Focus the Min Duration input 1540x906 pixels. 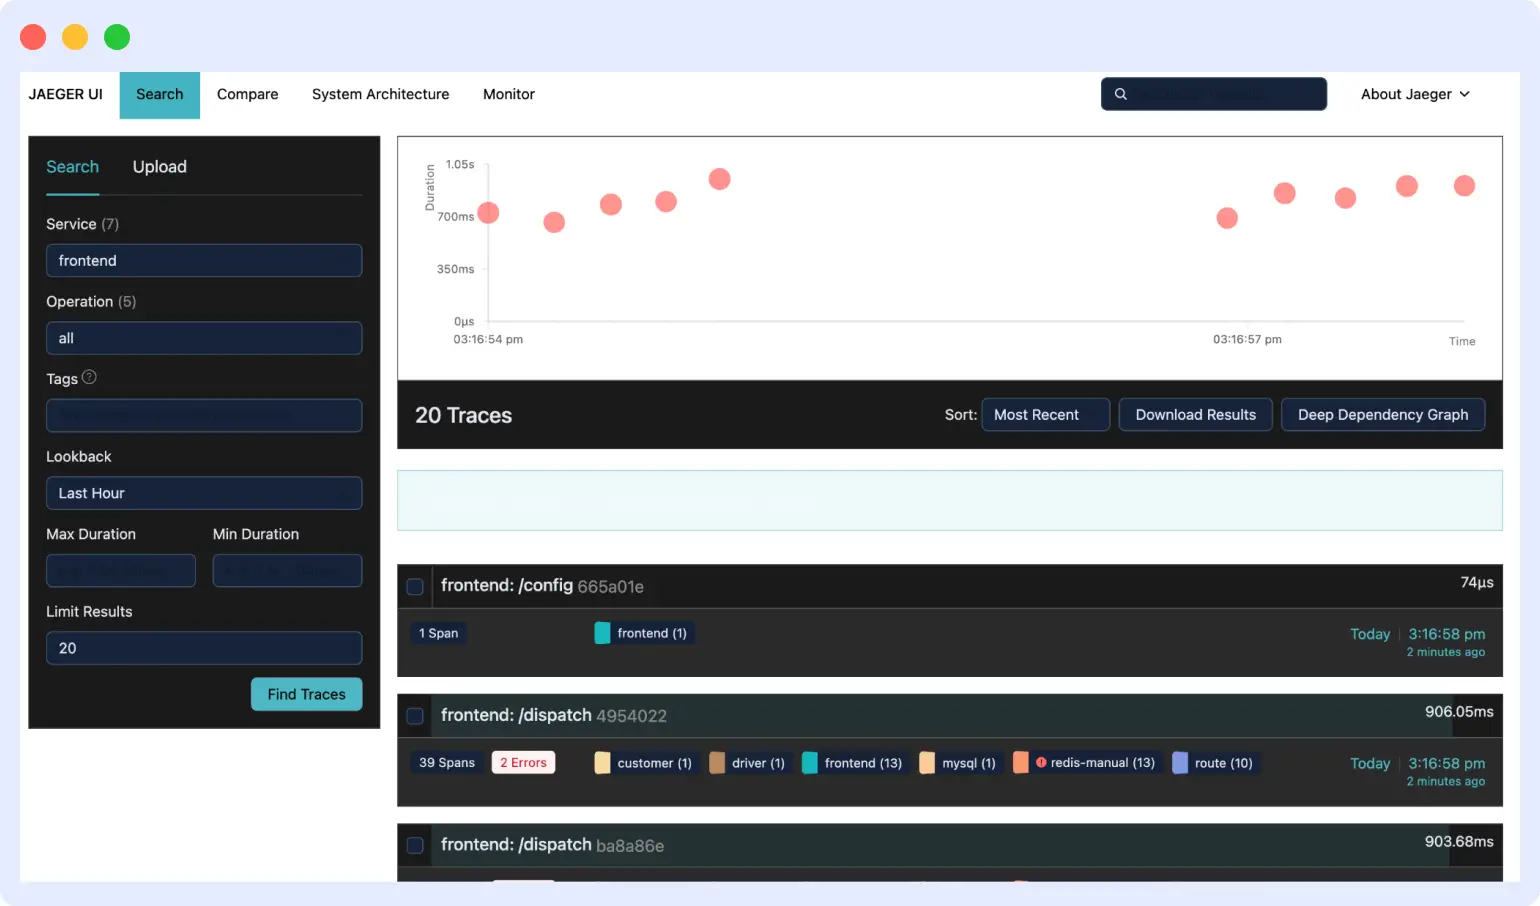(x=287, y=571)
